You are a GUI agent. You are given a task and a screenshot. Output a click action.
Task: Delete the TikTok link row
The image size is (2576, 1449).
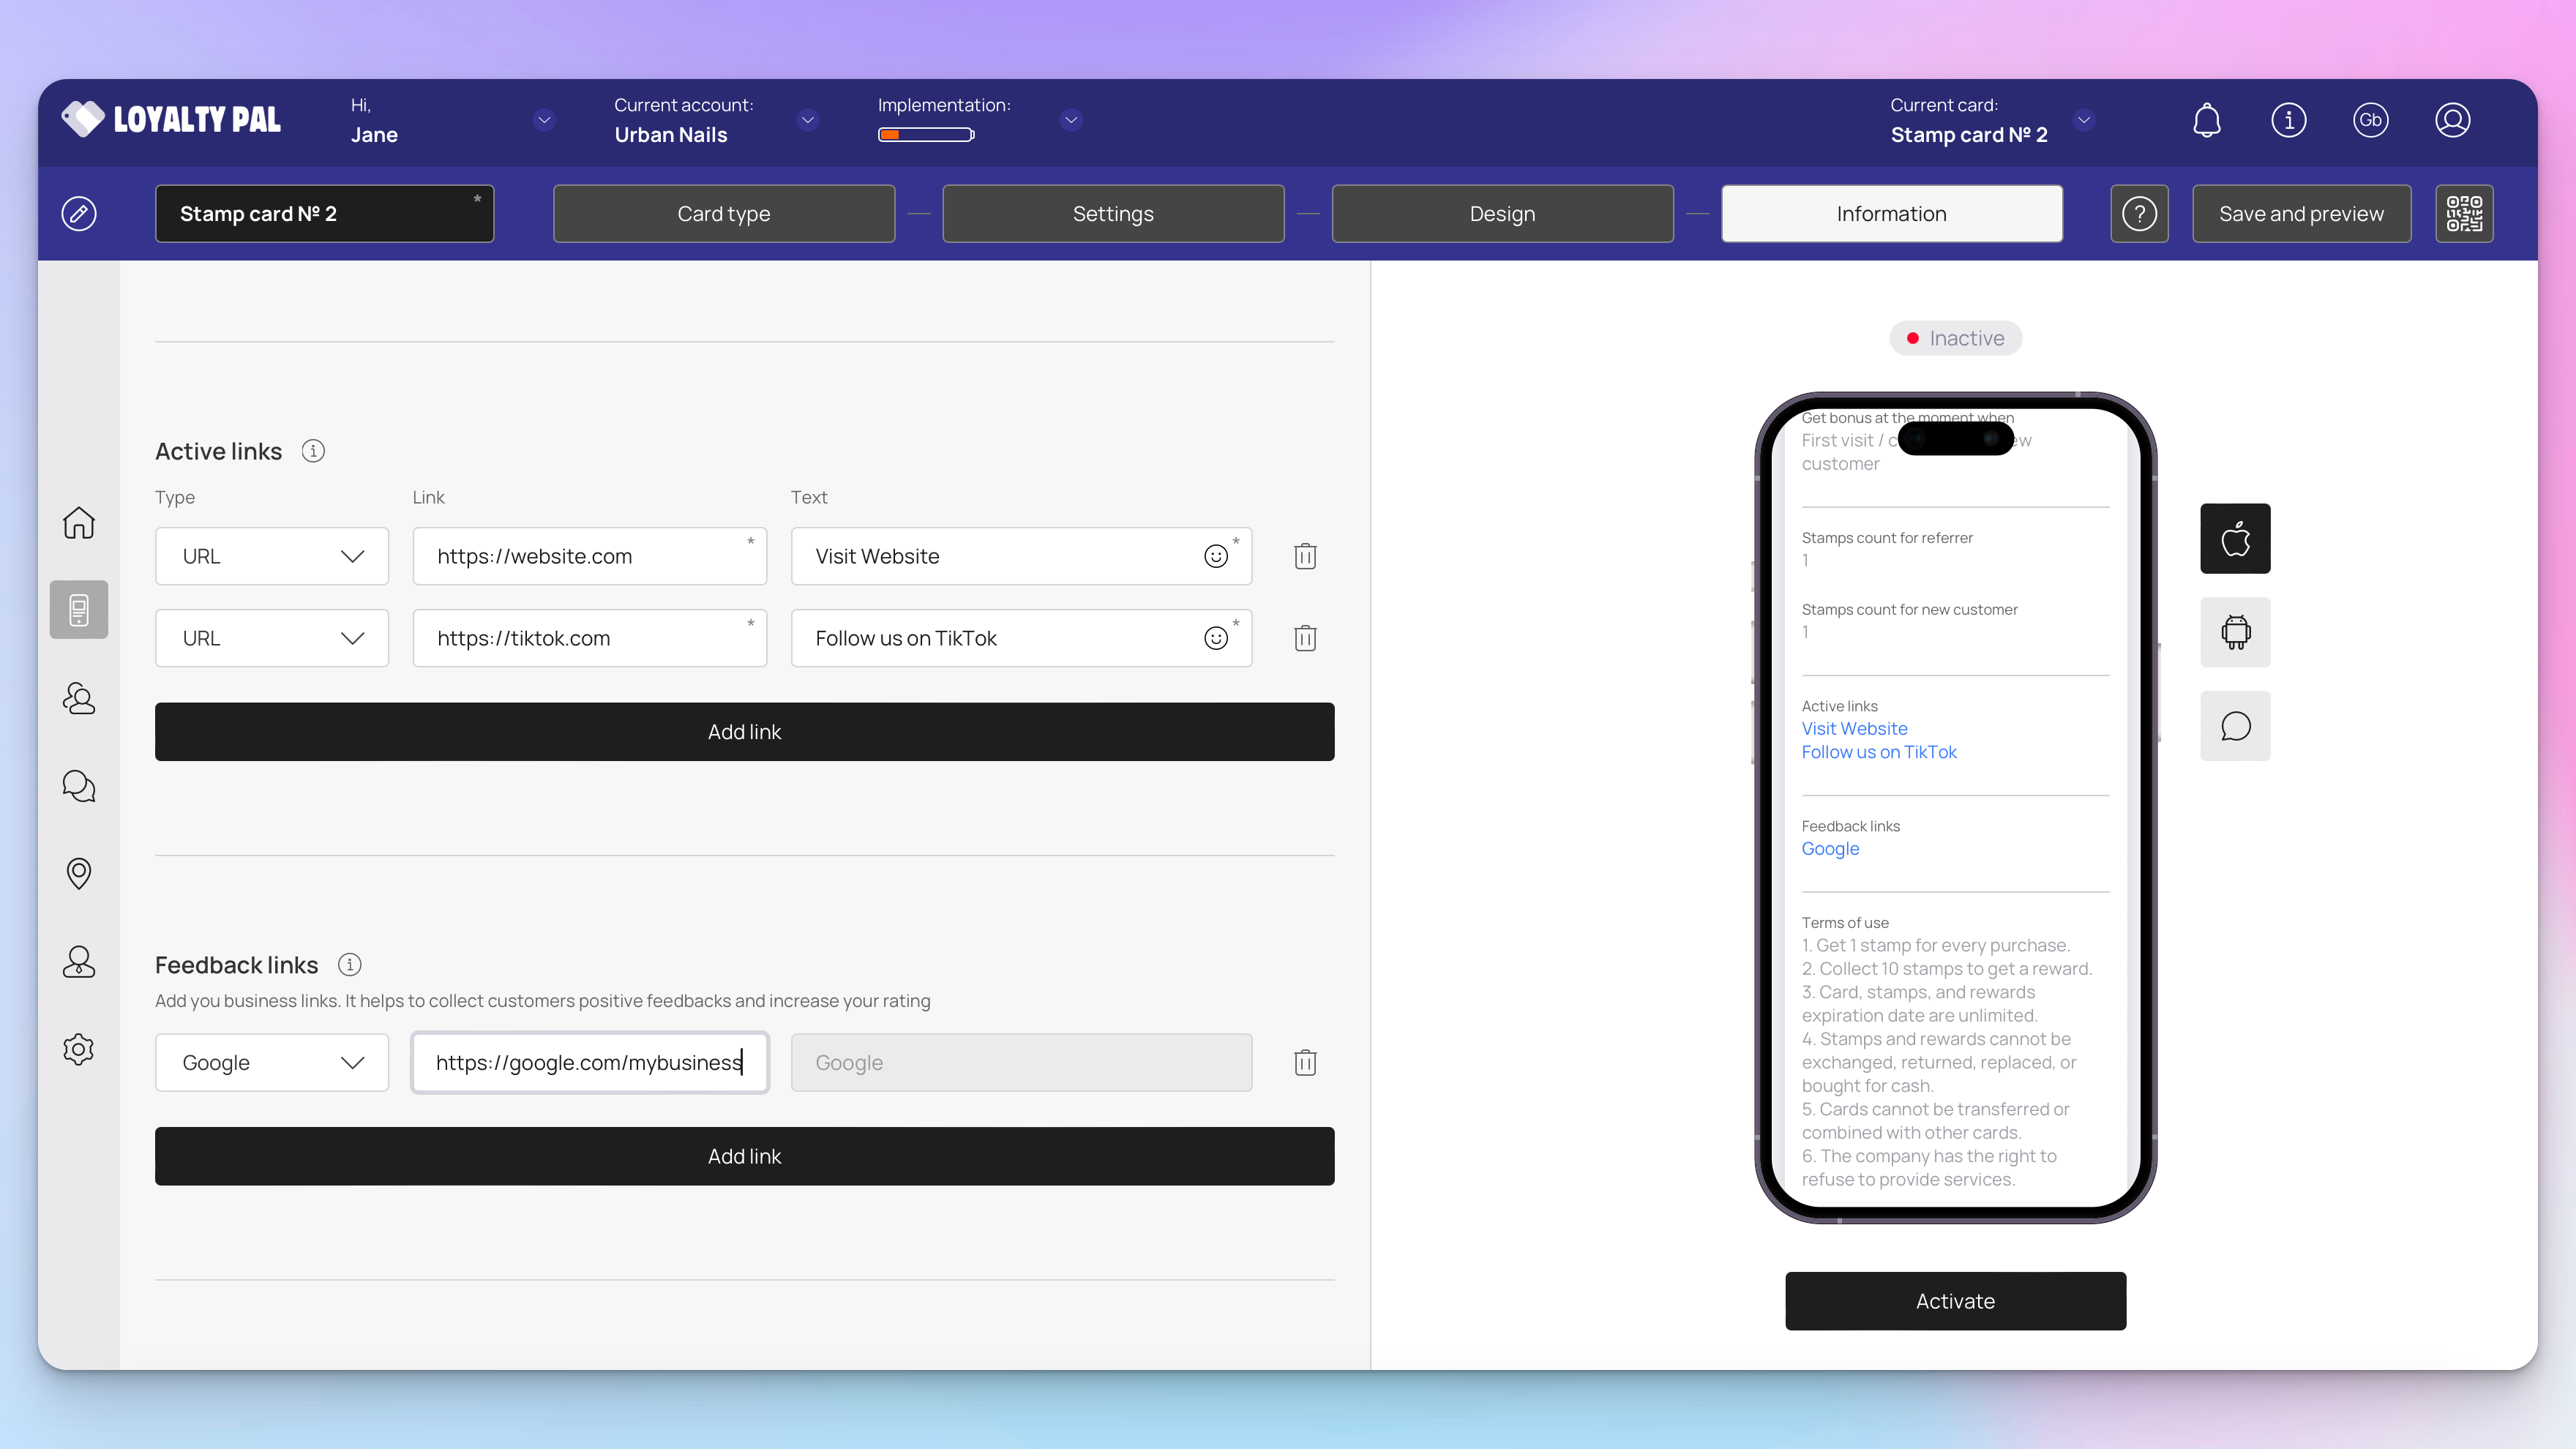tap(1305, 638)
